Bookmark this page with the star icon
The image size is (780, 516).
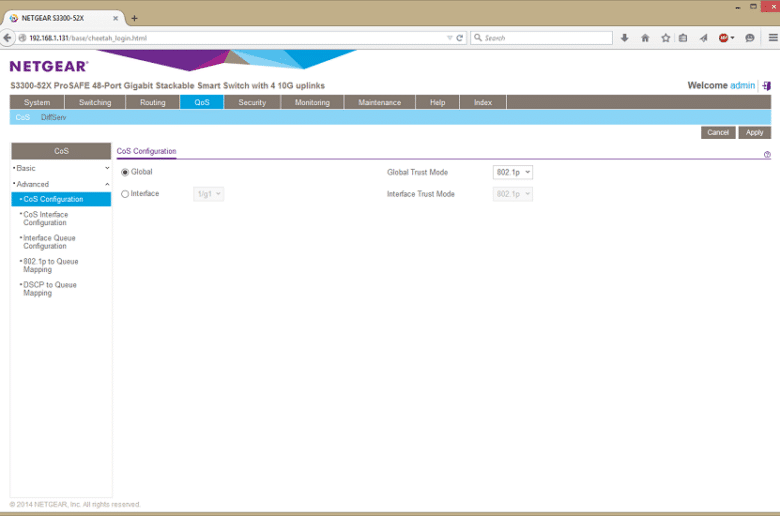tap(666, 38)
